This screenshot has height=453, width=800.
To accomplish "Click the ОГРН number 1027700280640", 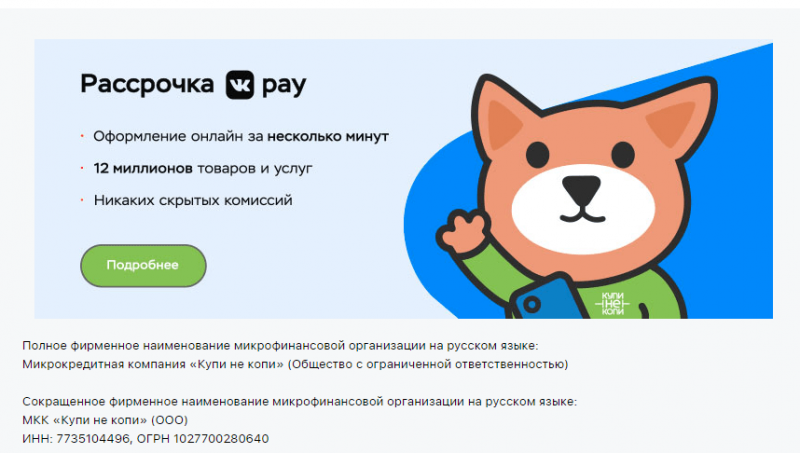I will pos(221,439).
